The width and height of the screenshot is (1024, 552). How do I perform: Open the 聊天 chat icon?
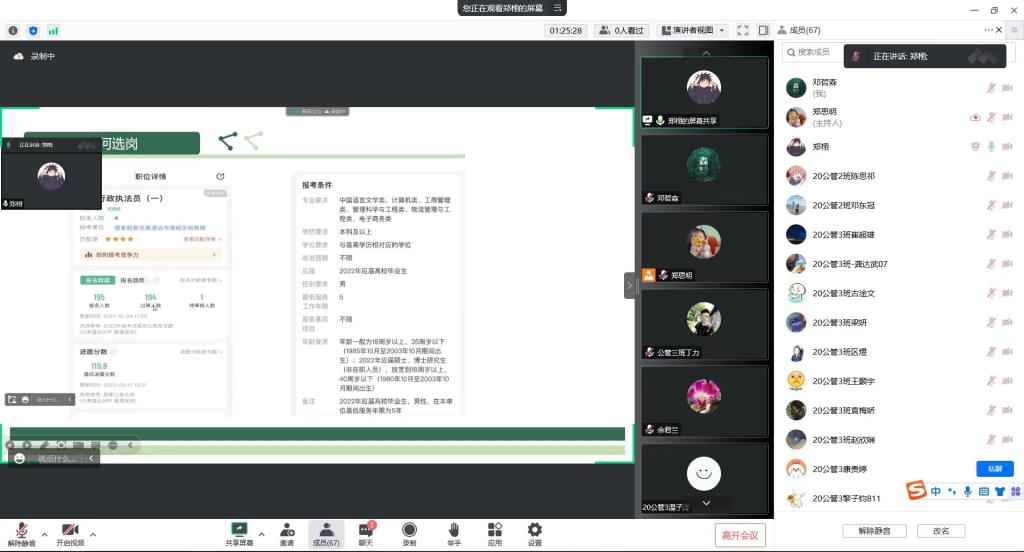click(366, 534)
